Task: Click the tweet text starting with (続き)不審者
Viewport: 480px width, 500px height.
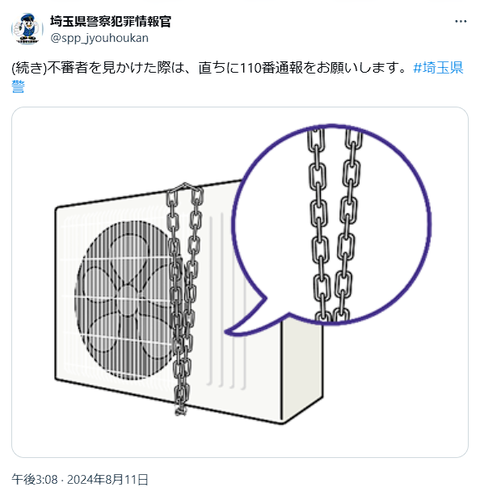Action: click(x=209, y=68)
